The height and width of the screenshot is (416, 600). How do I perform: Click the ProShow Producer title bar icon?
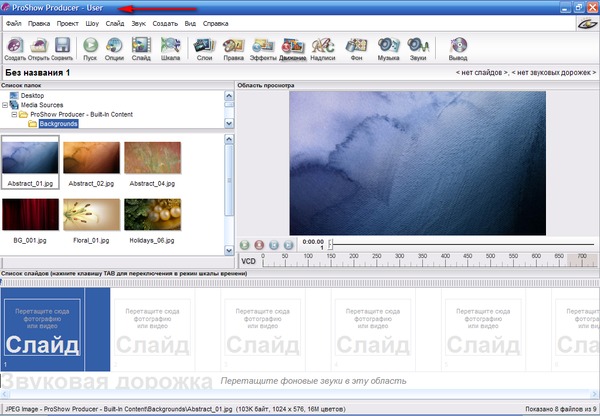[5, 7]
